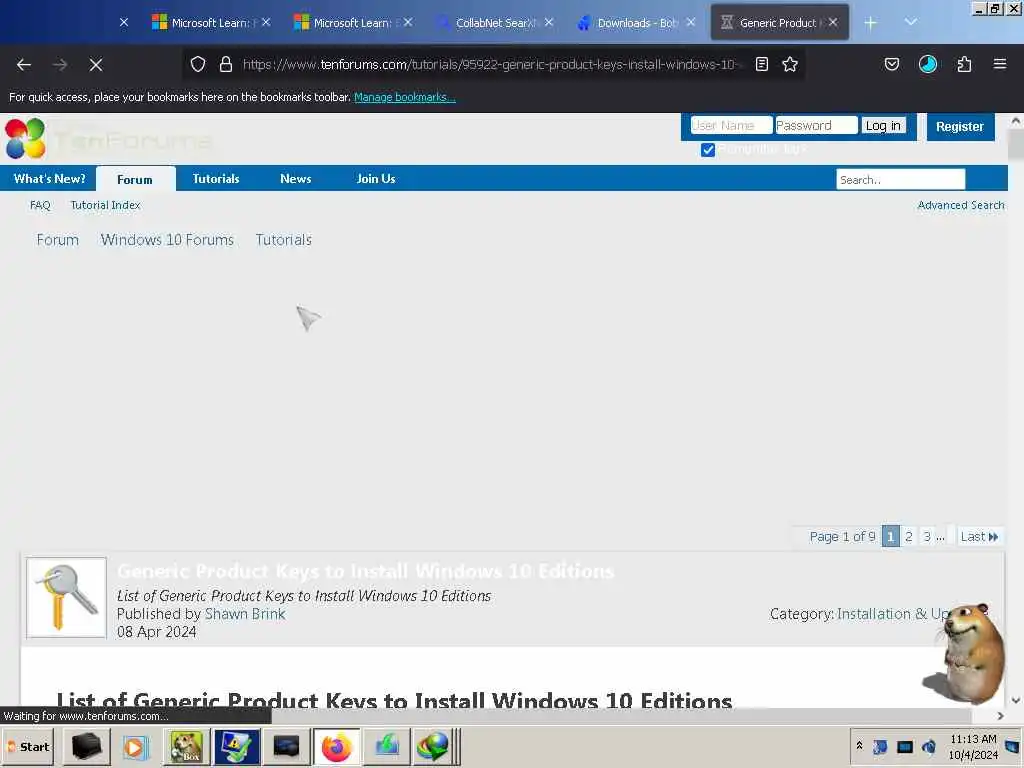
Task: Close the Generic Product Keys tab
Action: point(833,22)
